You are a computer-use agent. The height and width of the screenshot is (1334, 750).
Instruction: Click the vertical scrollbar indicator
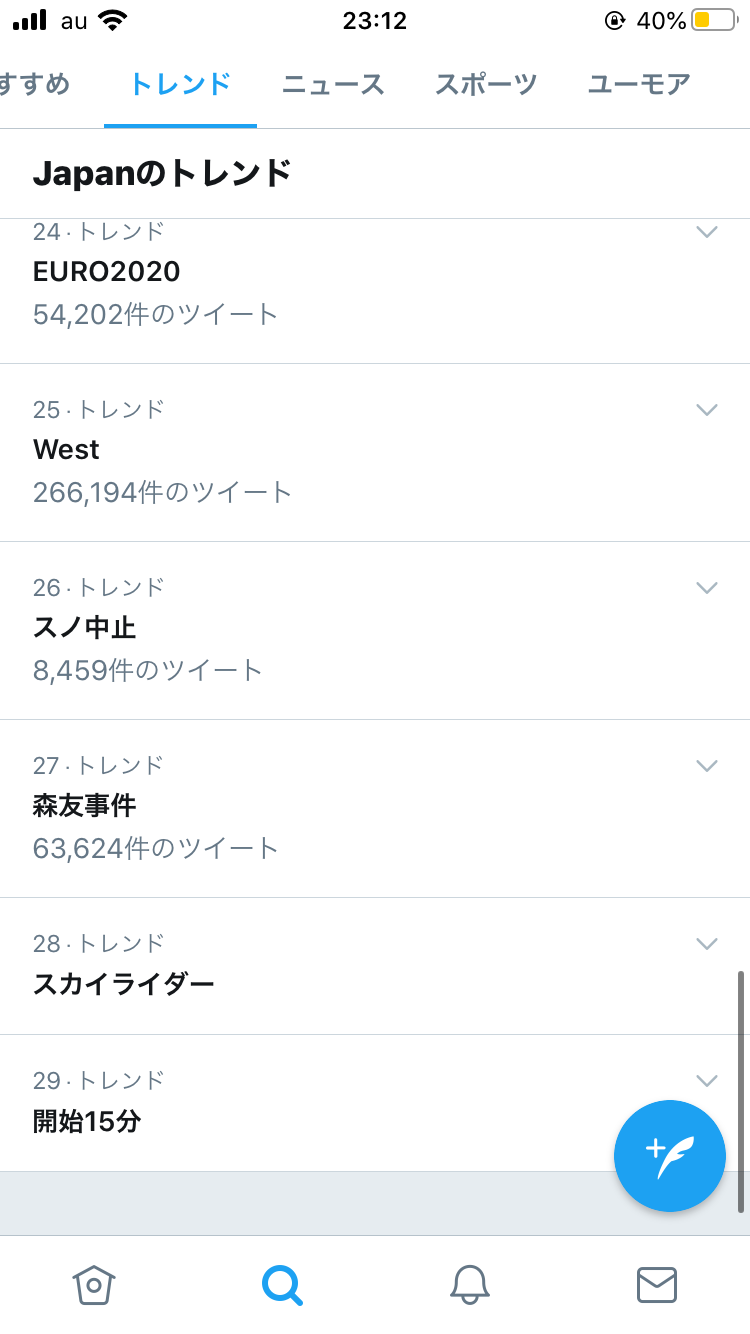[740, 1090]
